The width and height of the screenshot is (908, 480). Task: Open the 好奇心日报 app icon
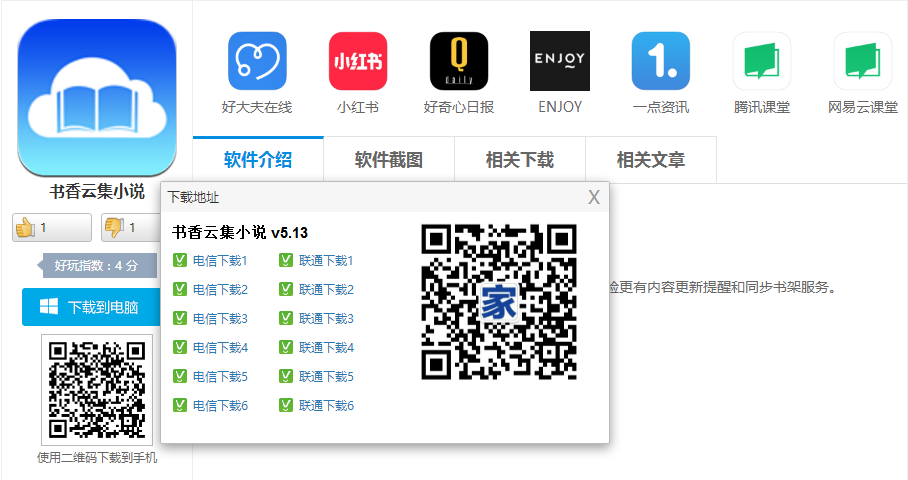(459, 61)
